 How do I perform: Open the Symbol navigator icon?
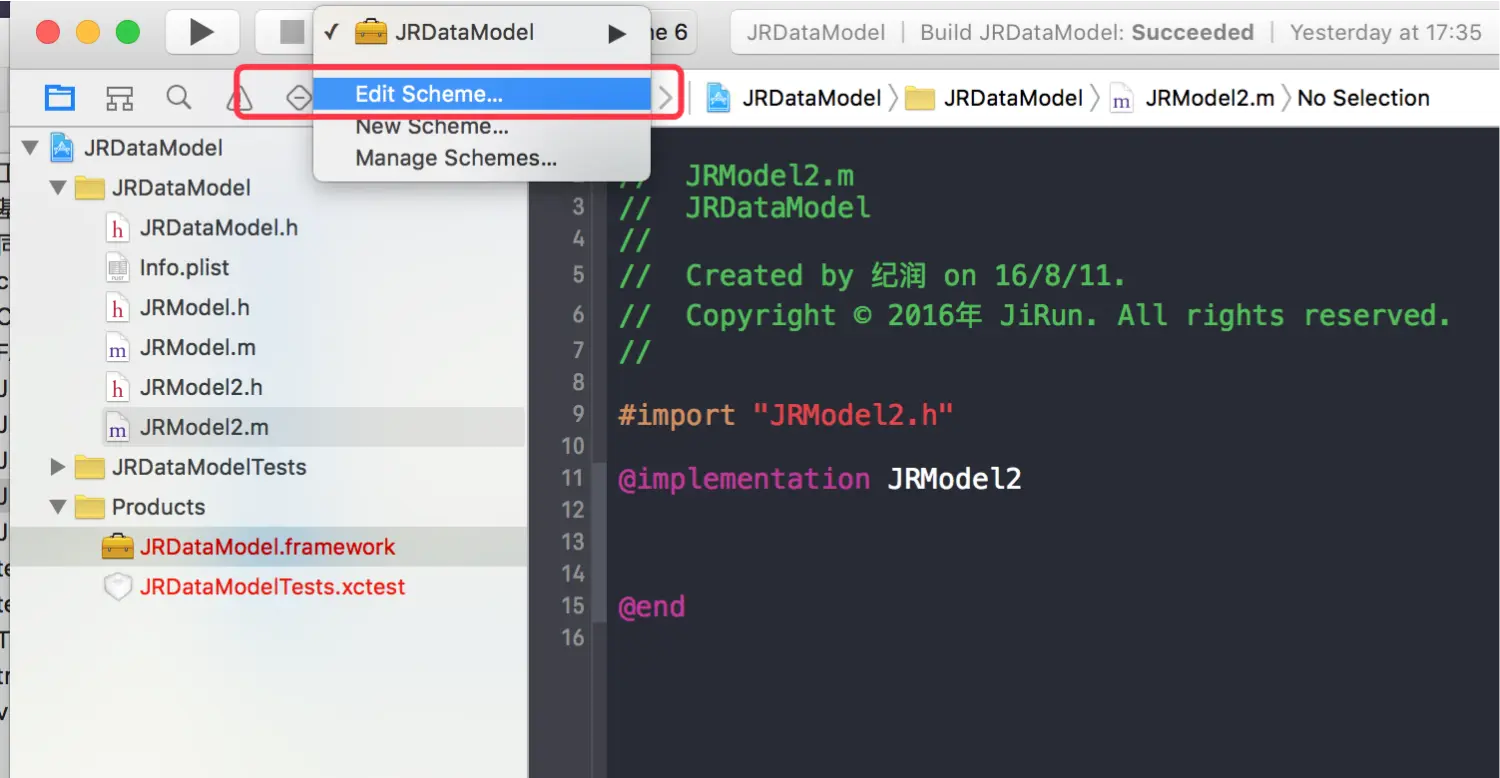coord(120,97)
